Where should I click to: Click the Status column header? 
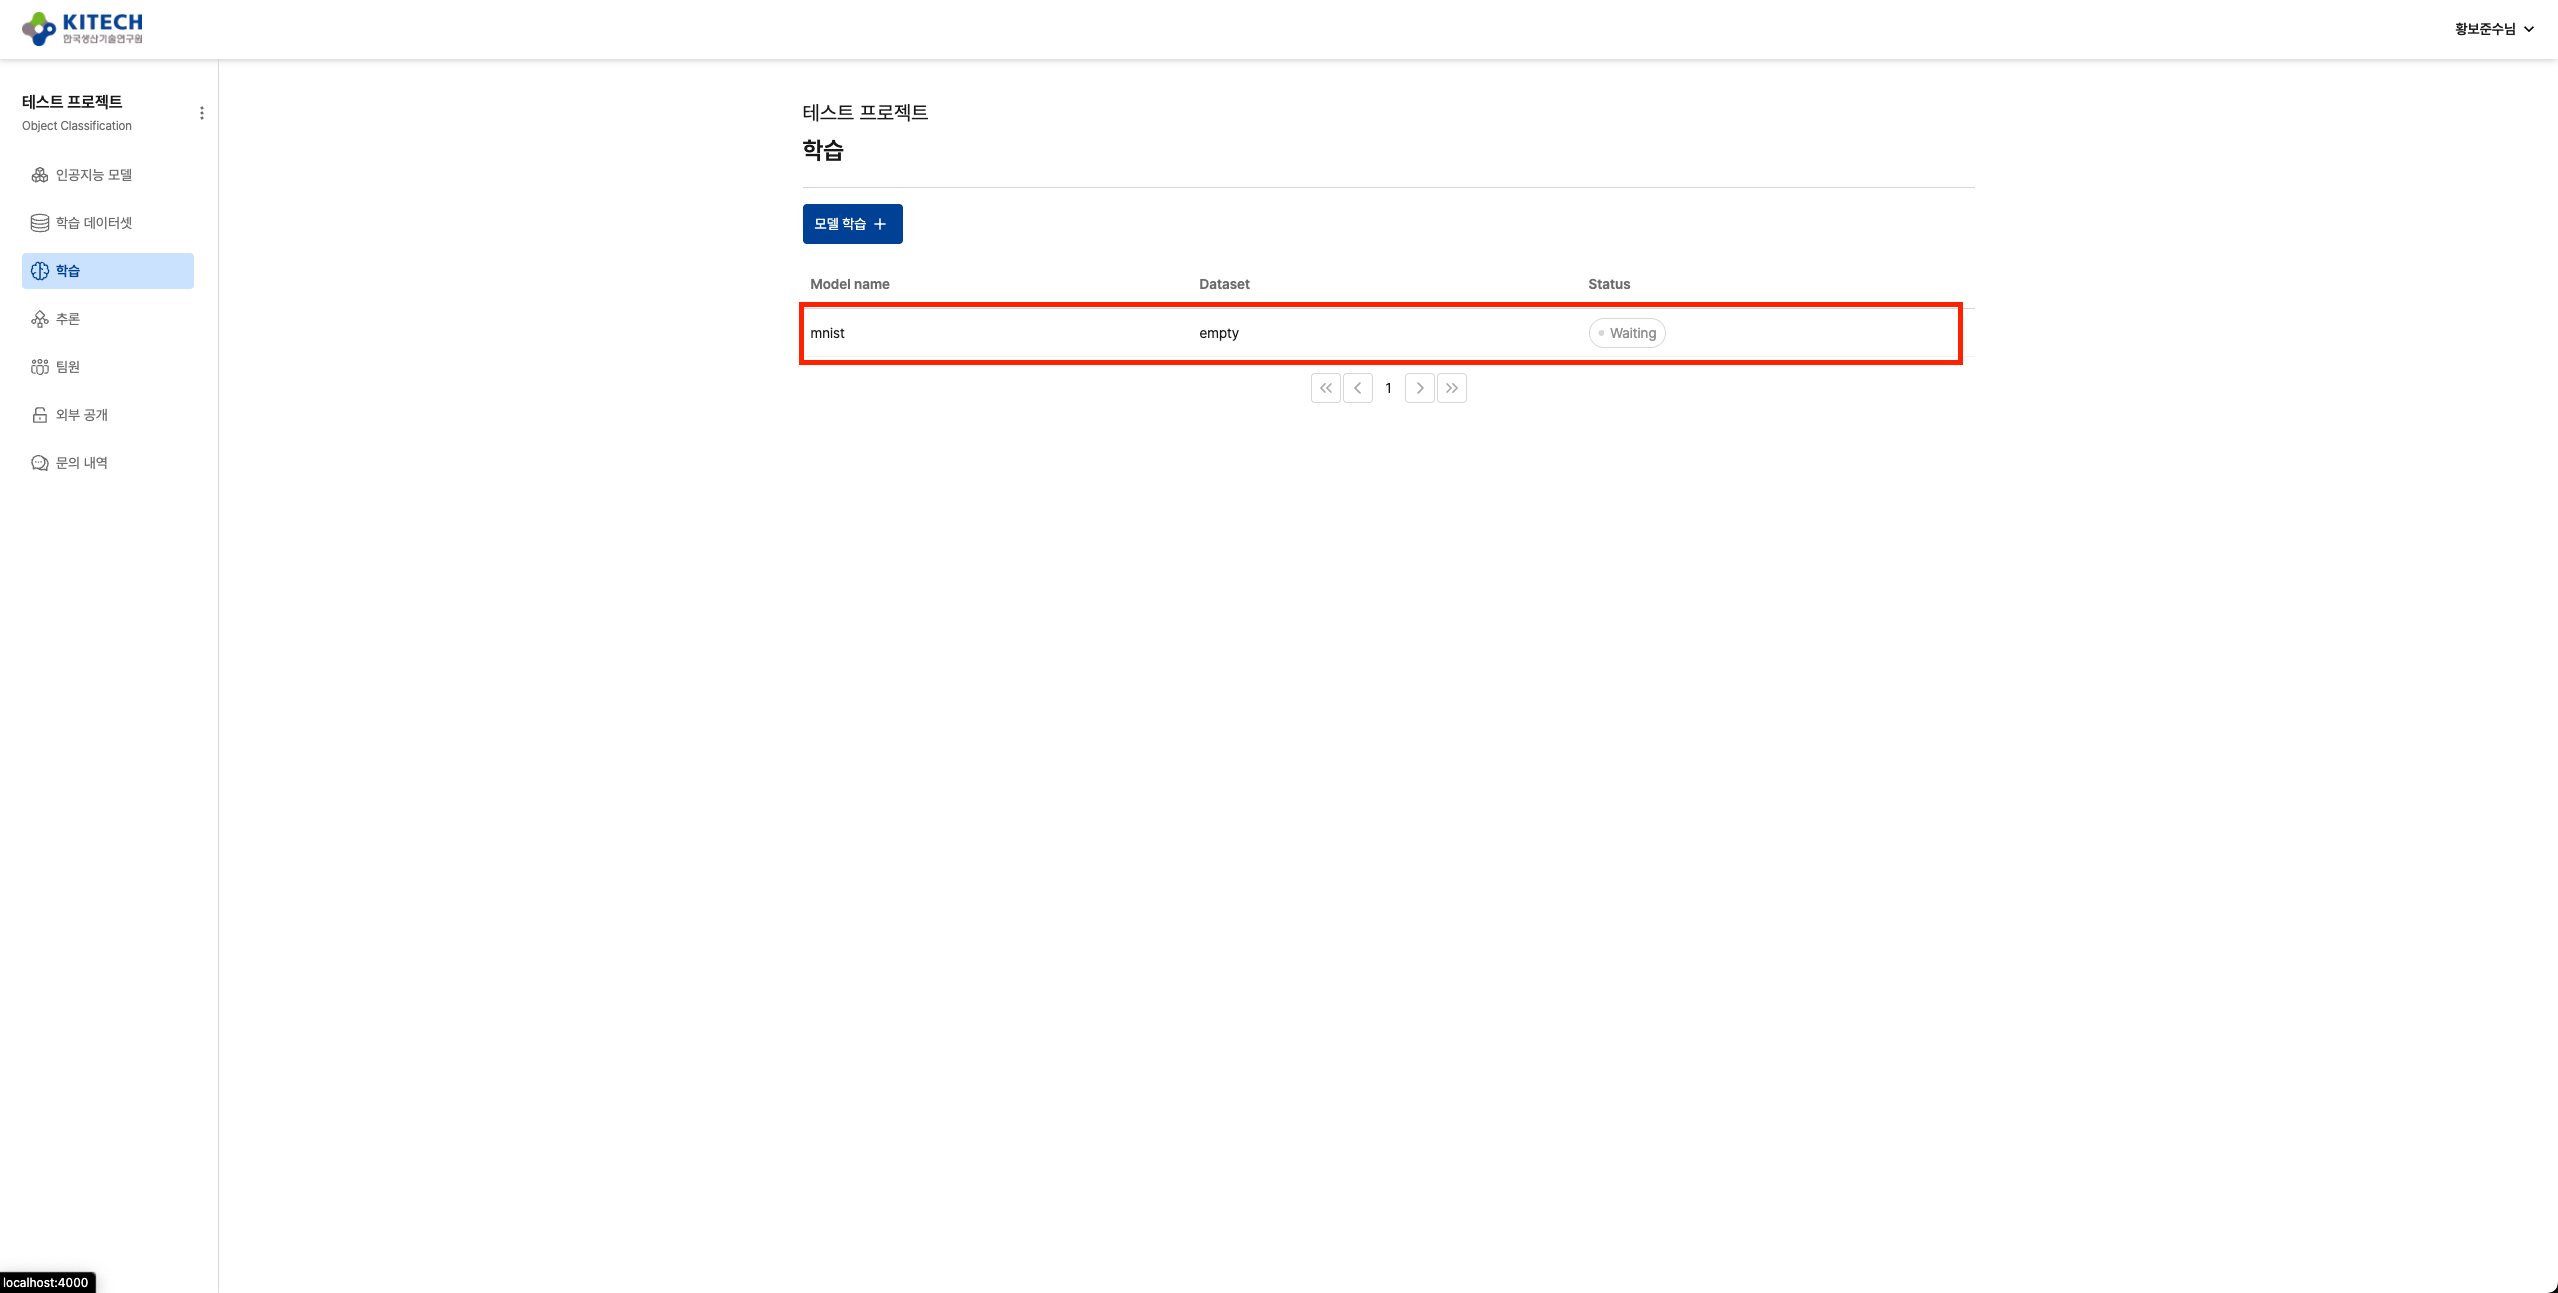click(x=1608, y=284)
